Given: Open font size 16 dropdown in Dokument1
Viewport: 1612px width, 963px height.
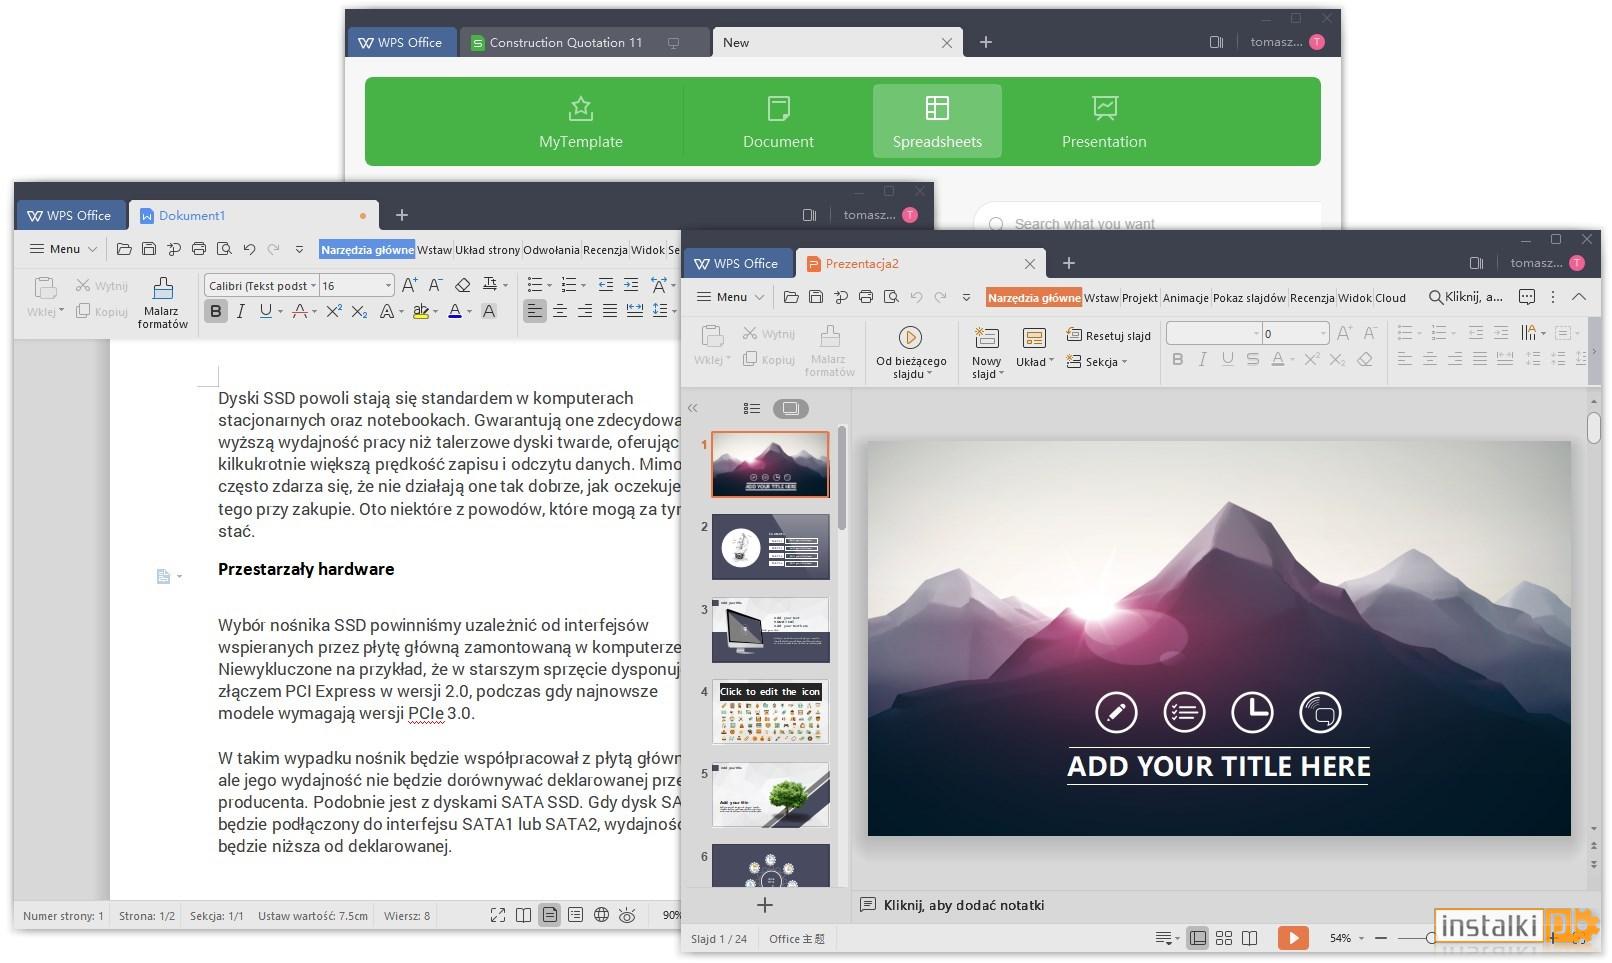Looking at the screenshot, I should tap(389, 286).
